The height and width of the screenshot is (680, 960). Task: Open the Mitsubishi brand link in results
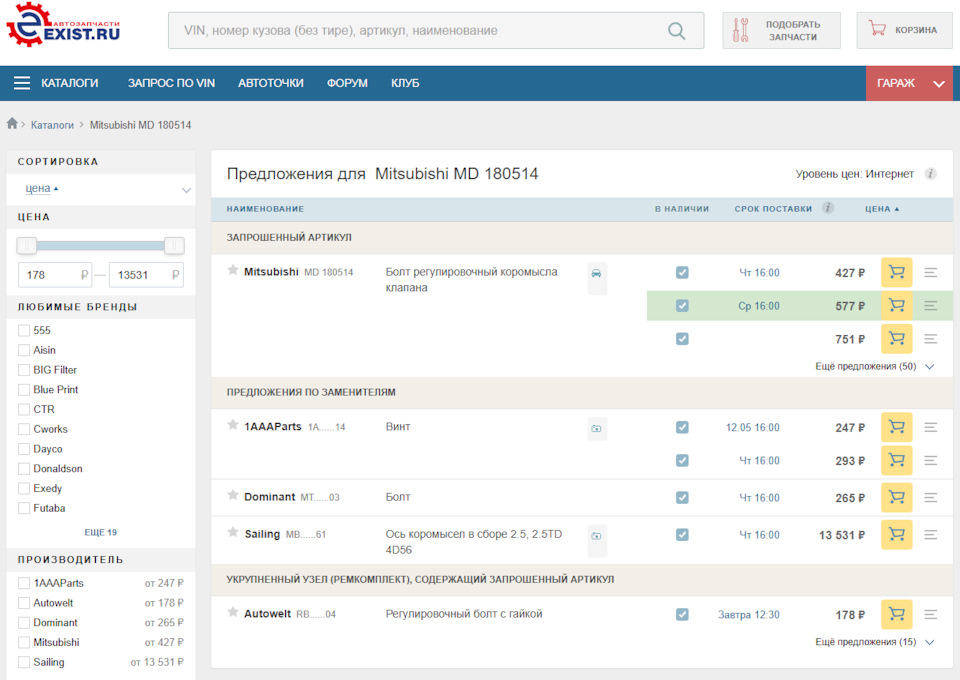pyautogui.click(x=271, y=271)
